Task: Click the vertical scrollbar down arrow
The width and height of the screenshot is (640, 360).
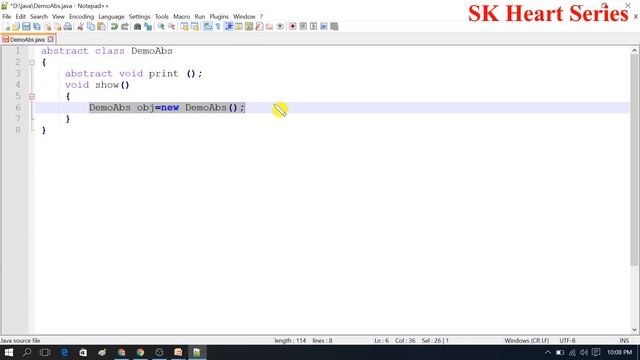Action: pos(634,330)
